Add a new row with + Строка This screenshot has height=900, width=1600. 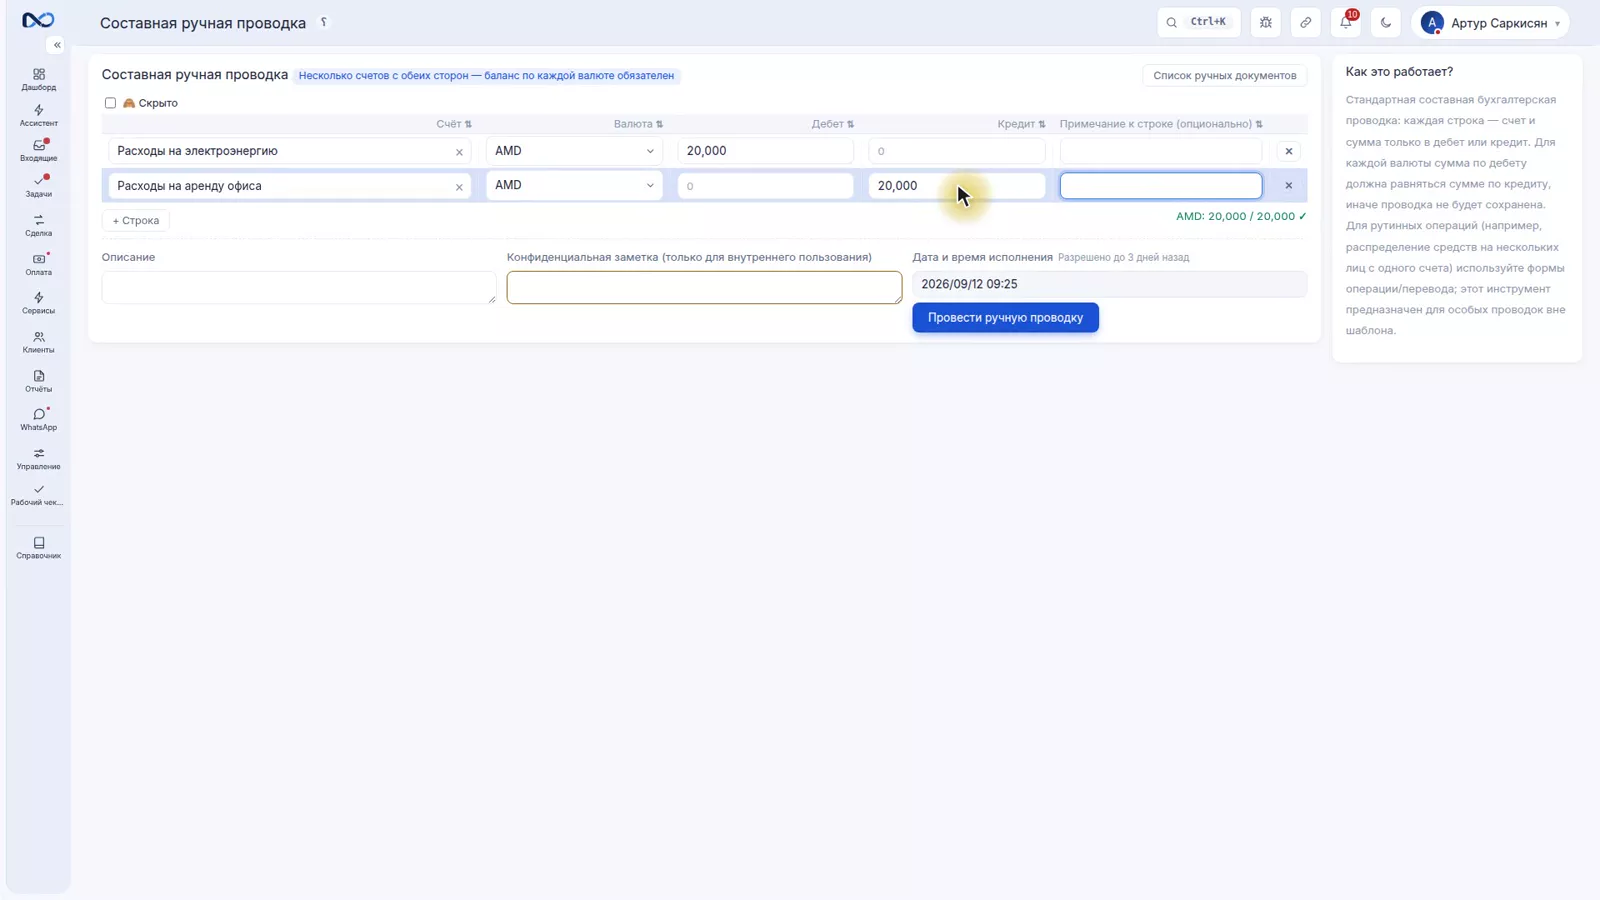coord(136,220)
